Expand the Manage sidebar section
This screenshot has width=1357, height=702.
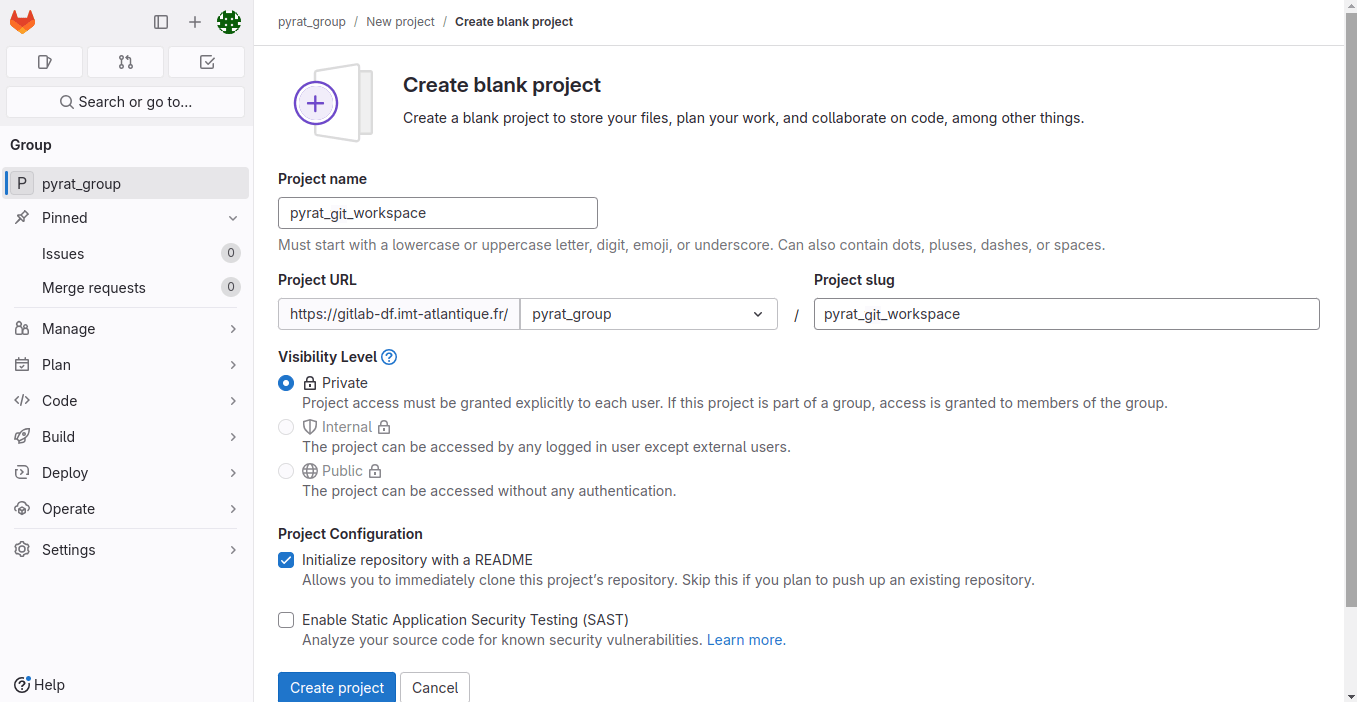[x=125, y=329]
